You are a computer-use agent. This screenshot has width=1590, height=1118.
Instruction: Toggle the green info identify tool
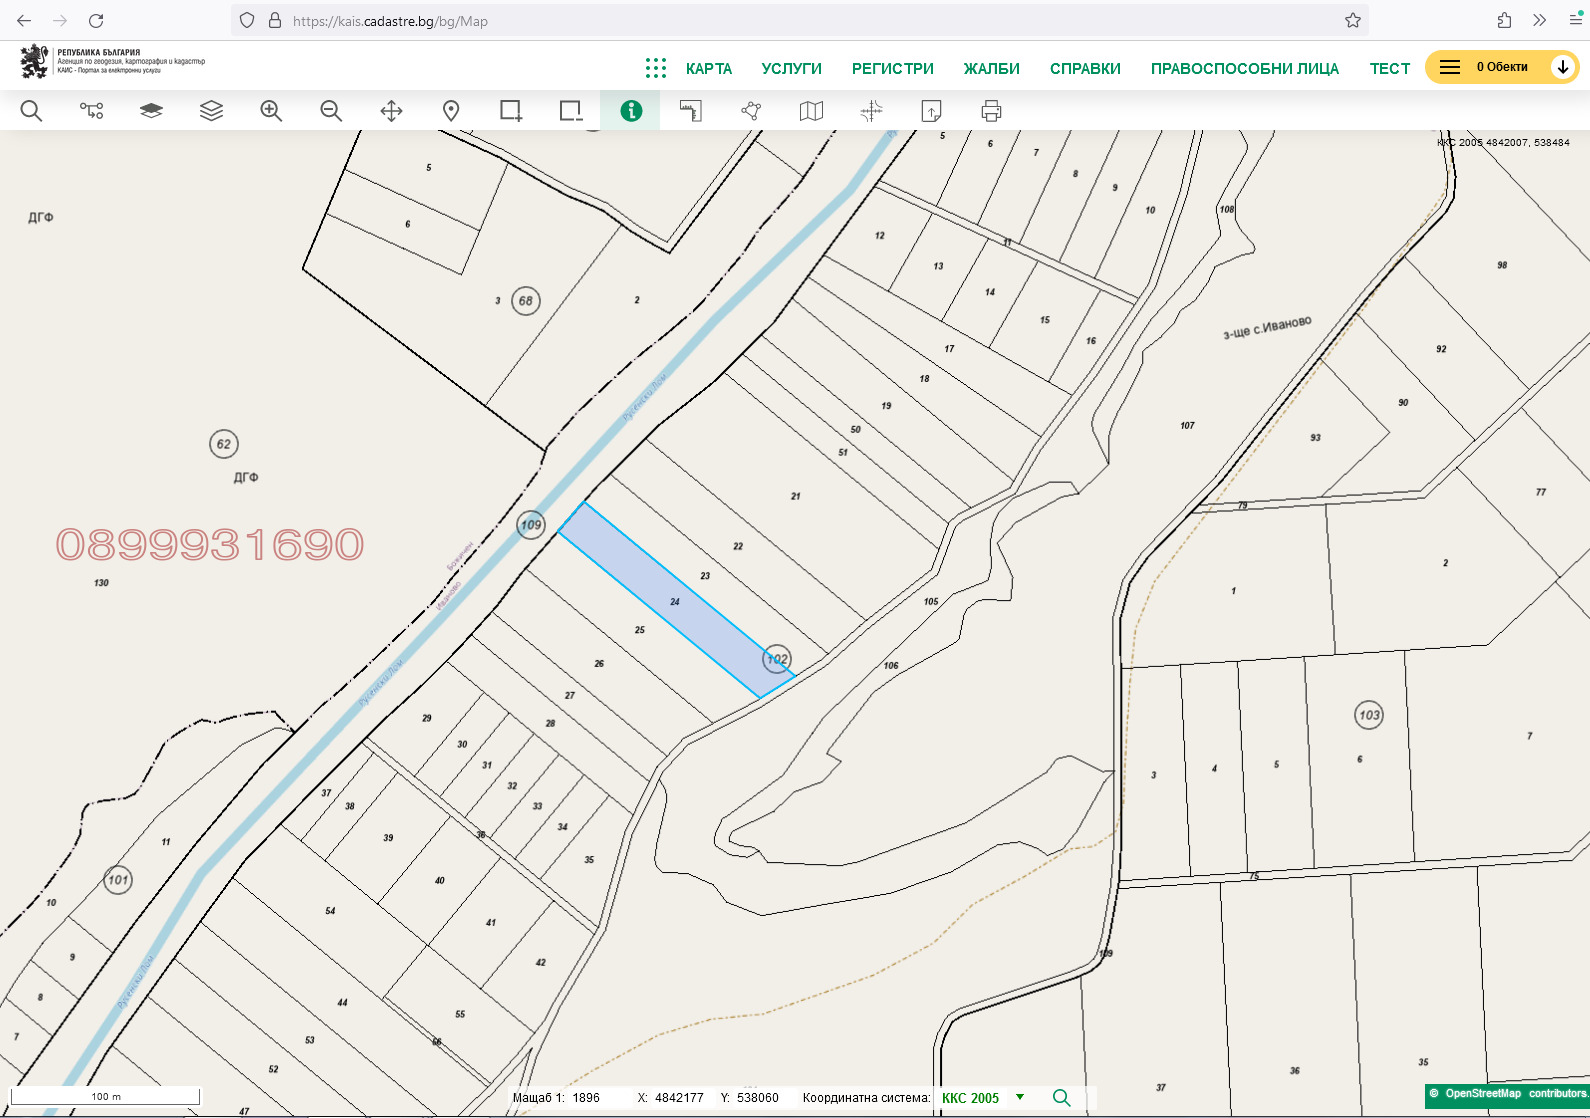(631, 111)
